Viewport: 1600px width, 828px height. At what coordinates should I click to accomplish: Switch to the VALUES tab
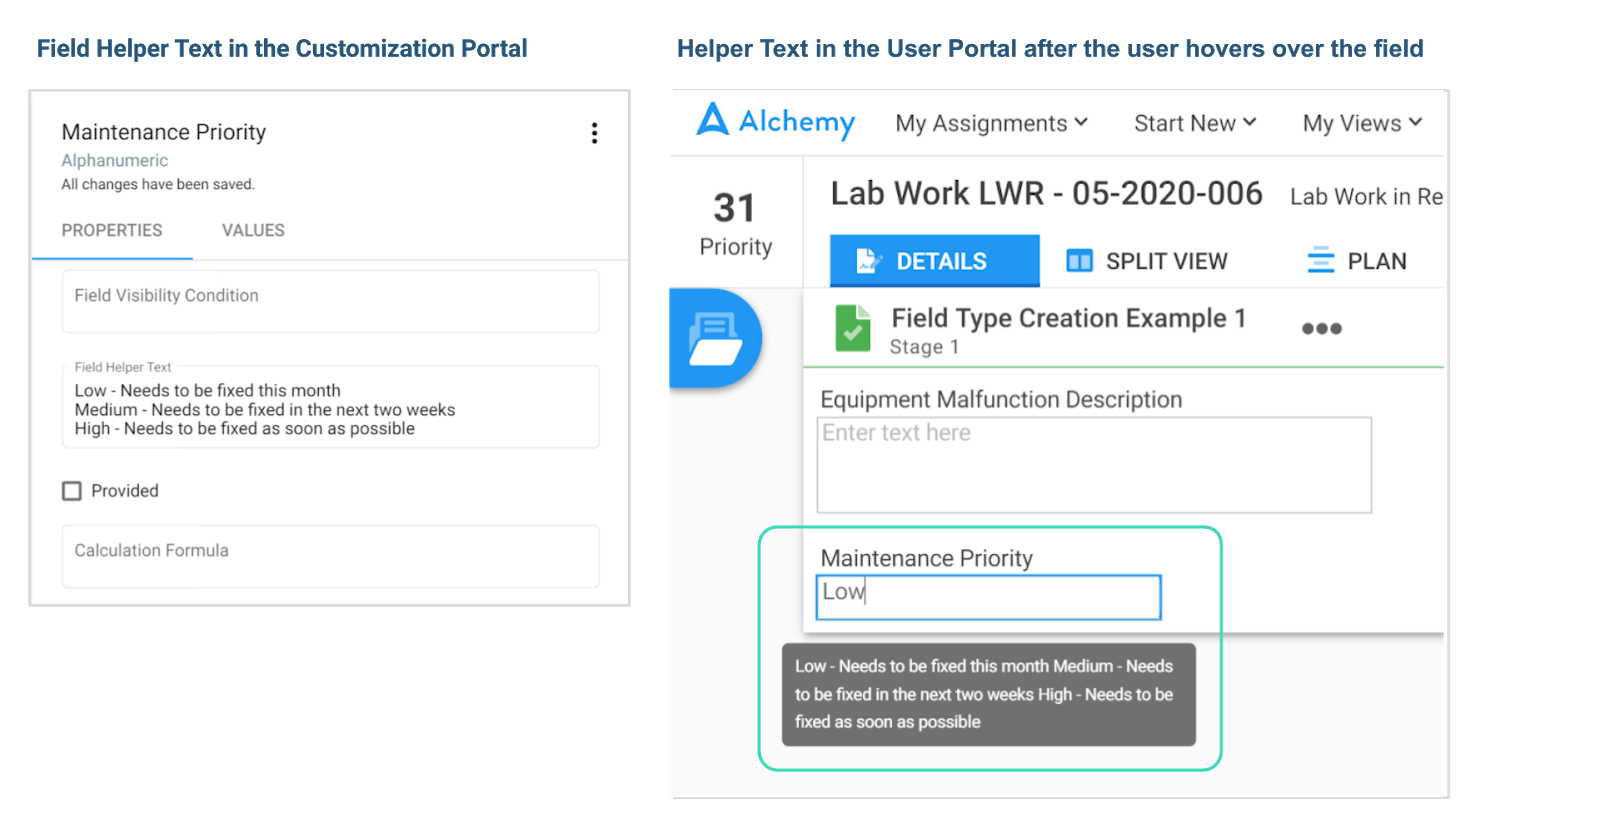[x=253, y=230]
